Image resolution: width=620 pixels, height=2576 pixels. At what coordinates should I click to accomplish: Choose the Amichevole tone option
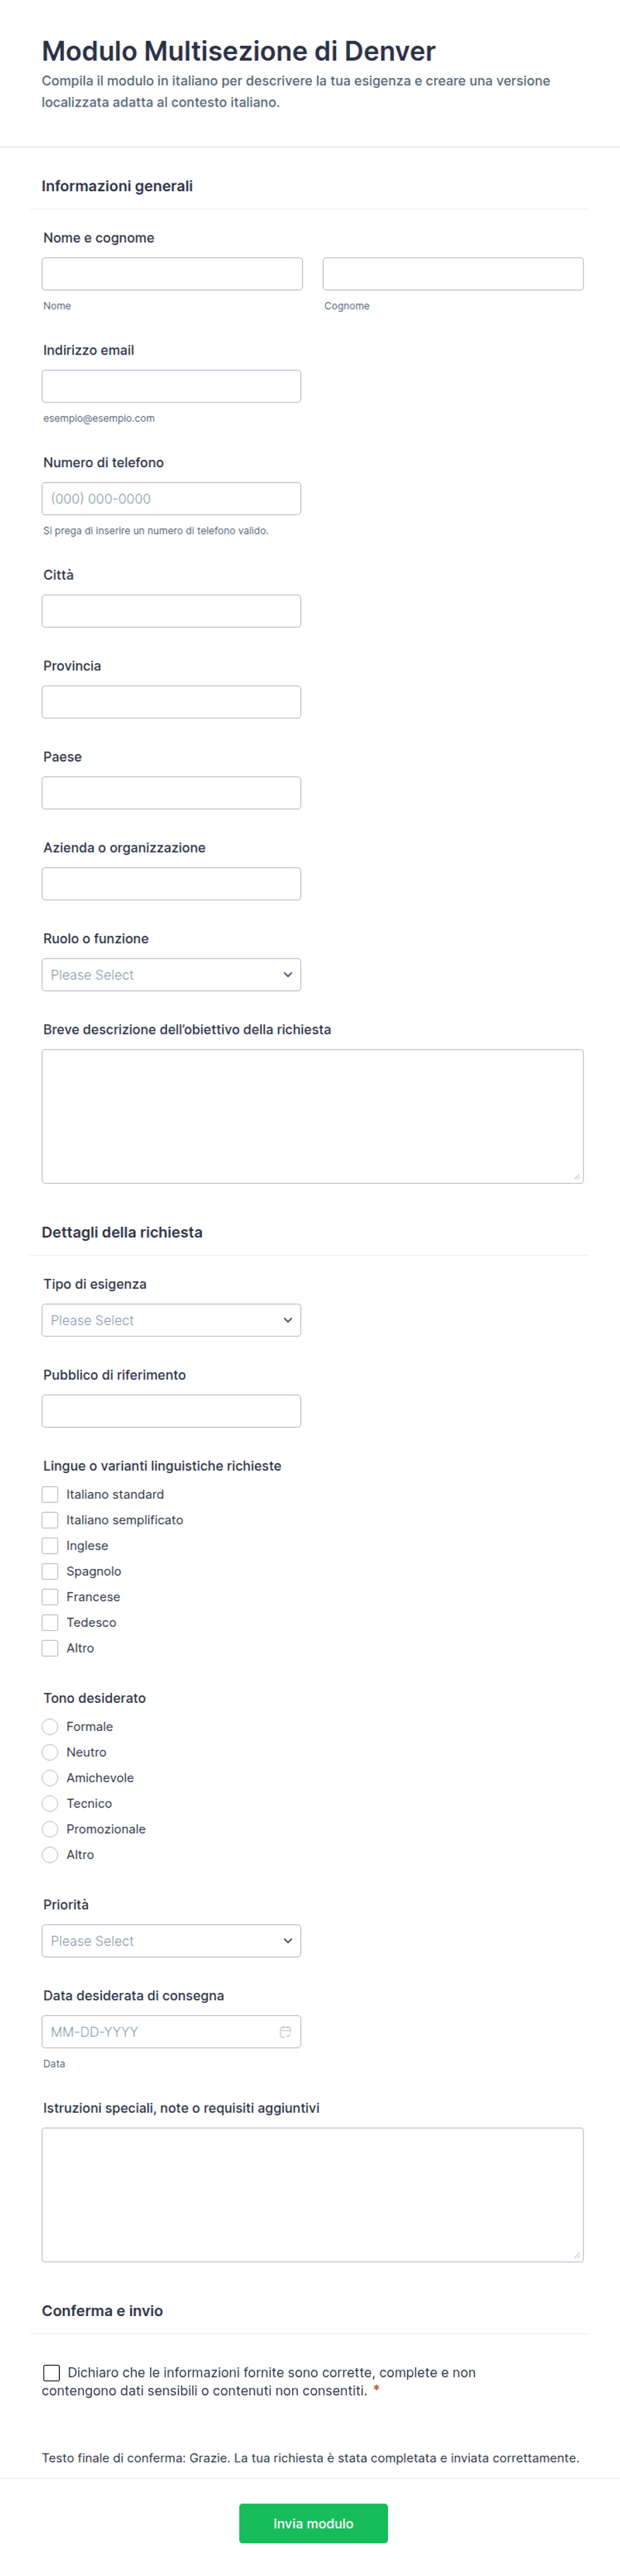(x=50, y=1777)
